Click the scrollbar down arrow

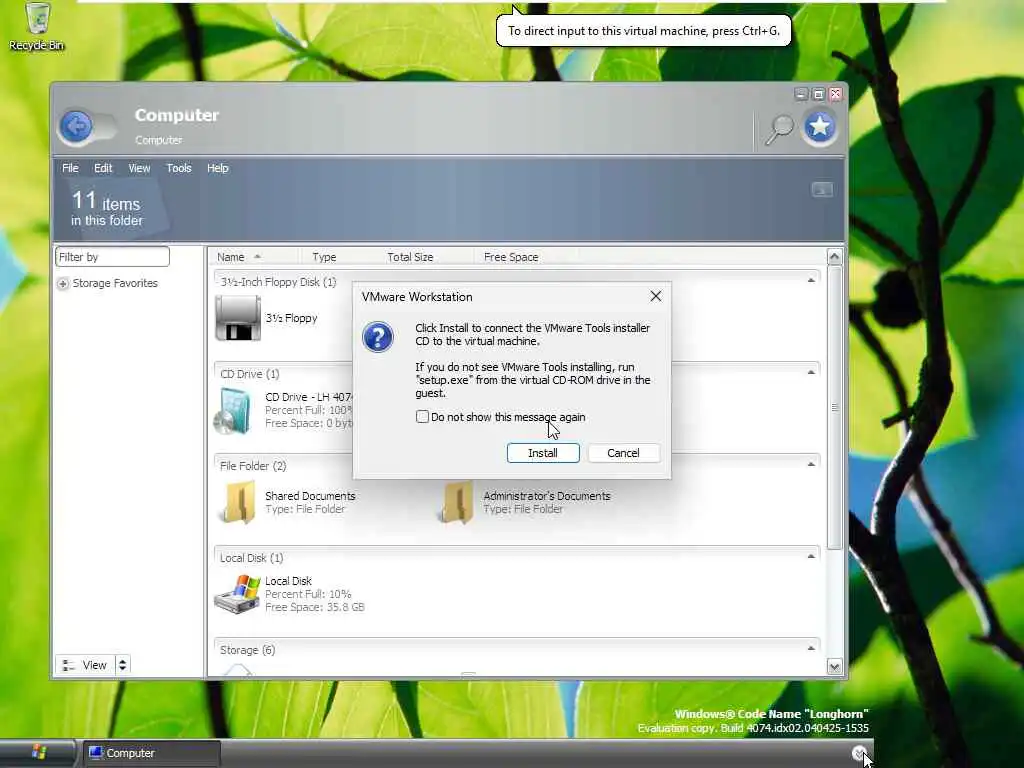coord(834,667)
